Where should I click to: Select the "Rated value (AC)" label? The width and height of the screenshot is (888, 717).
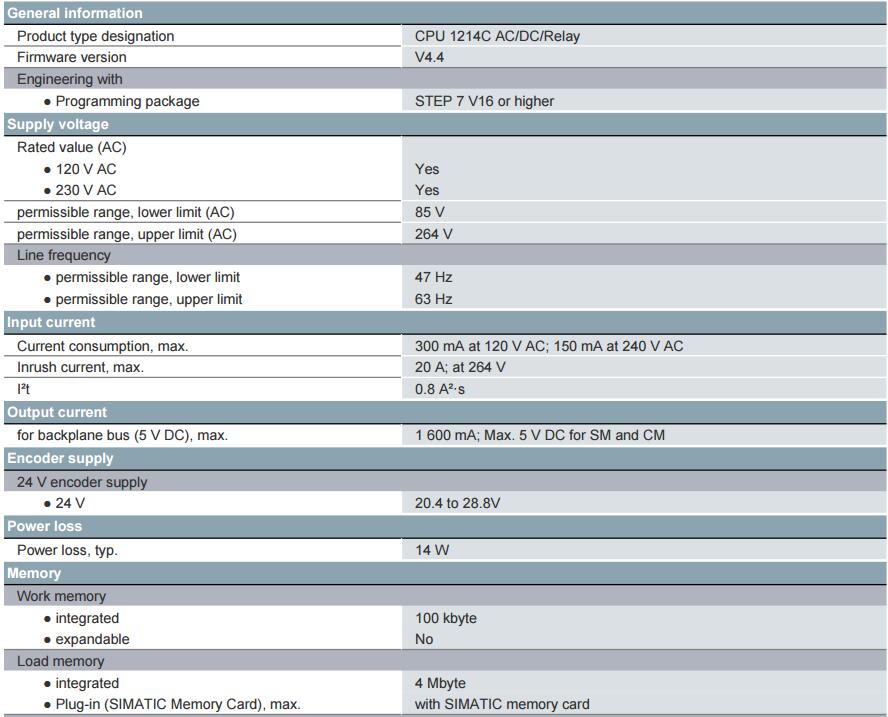pos(72,147)
